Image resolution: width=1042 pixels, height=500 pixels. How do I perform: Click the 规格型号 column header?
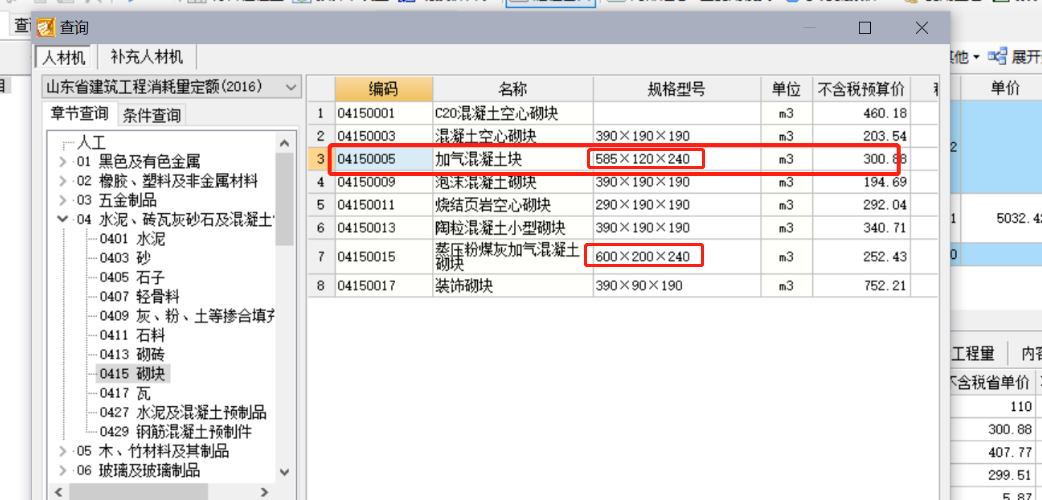pos(677,89)
